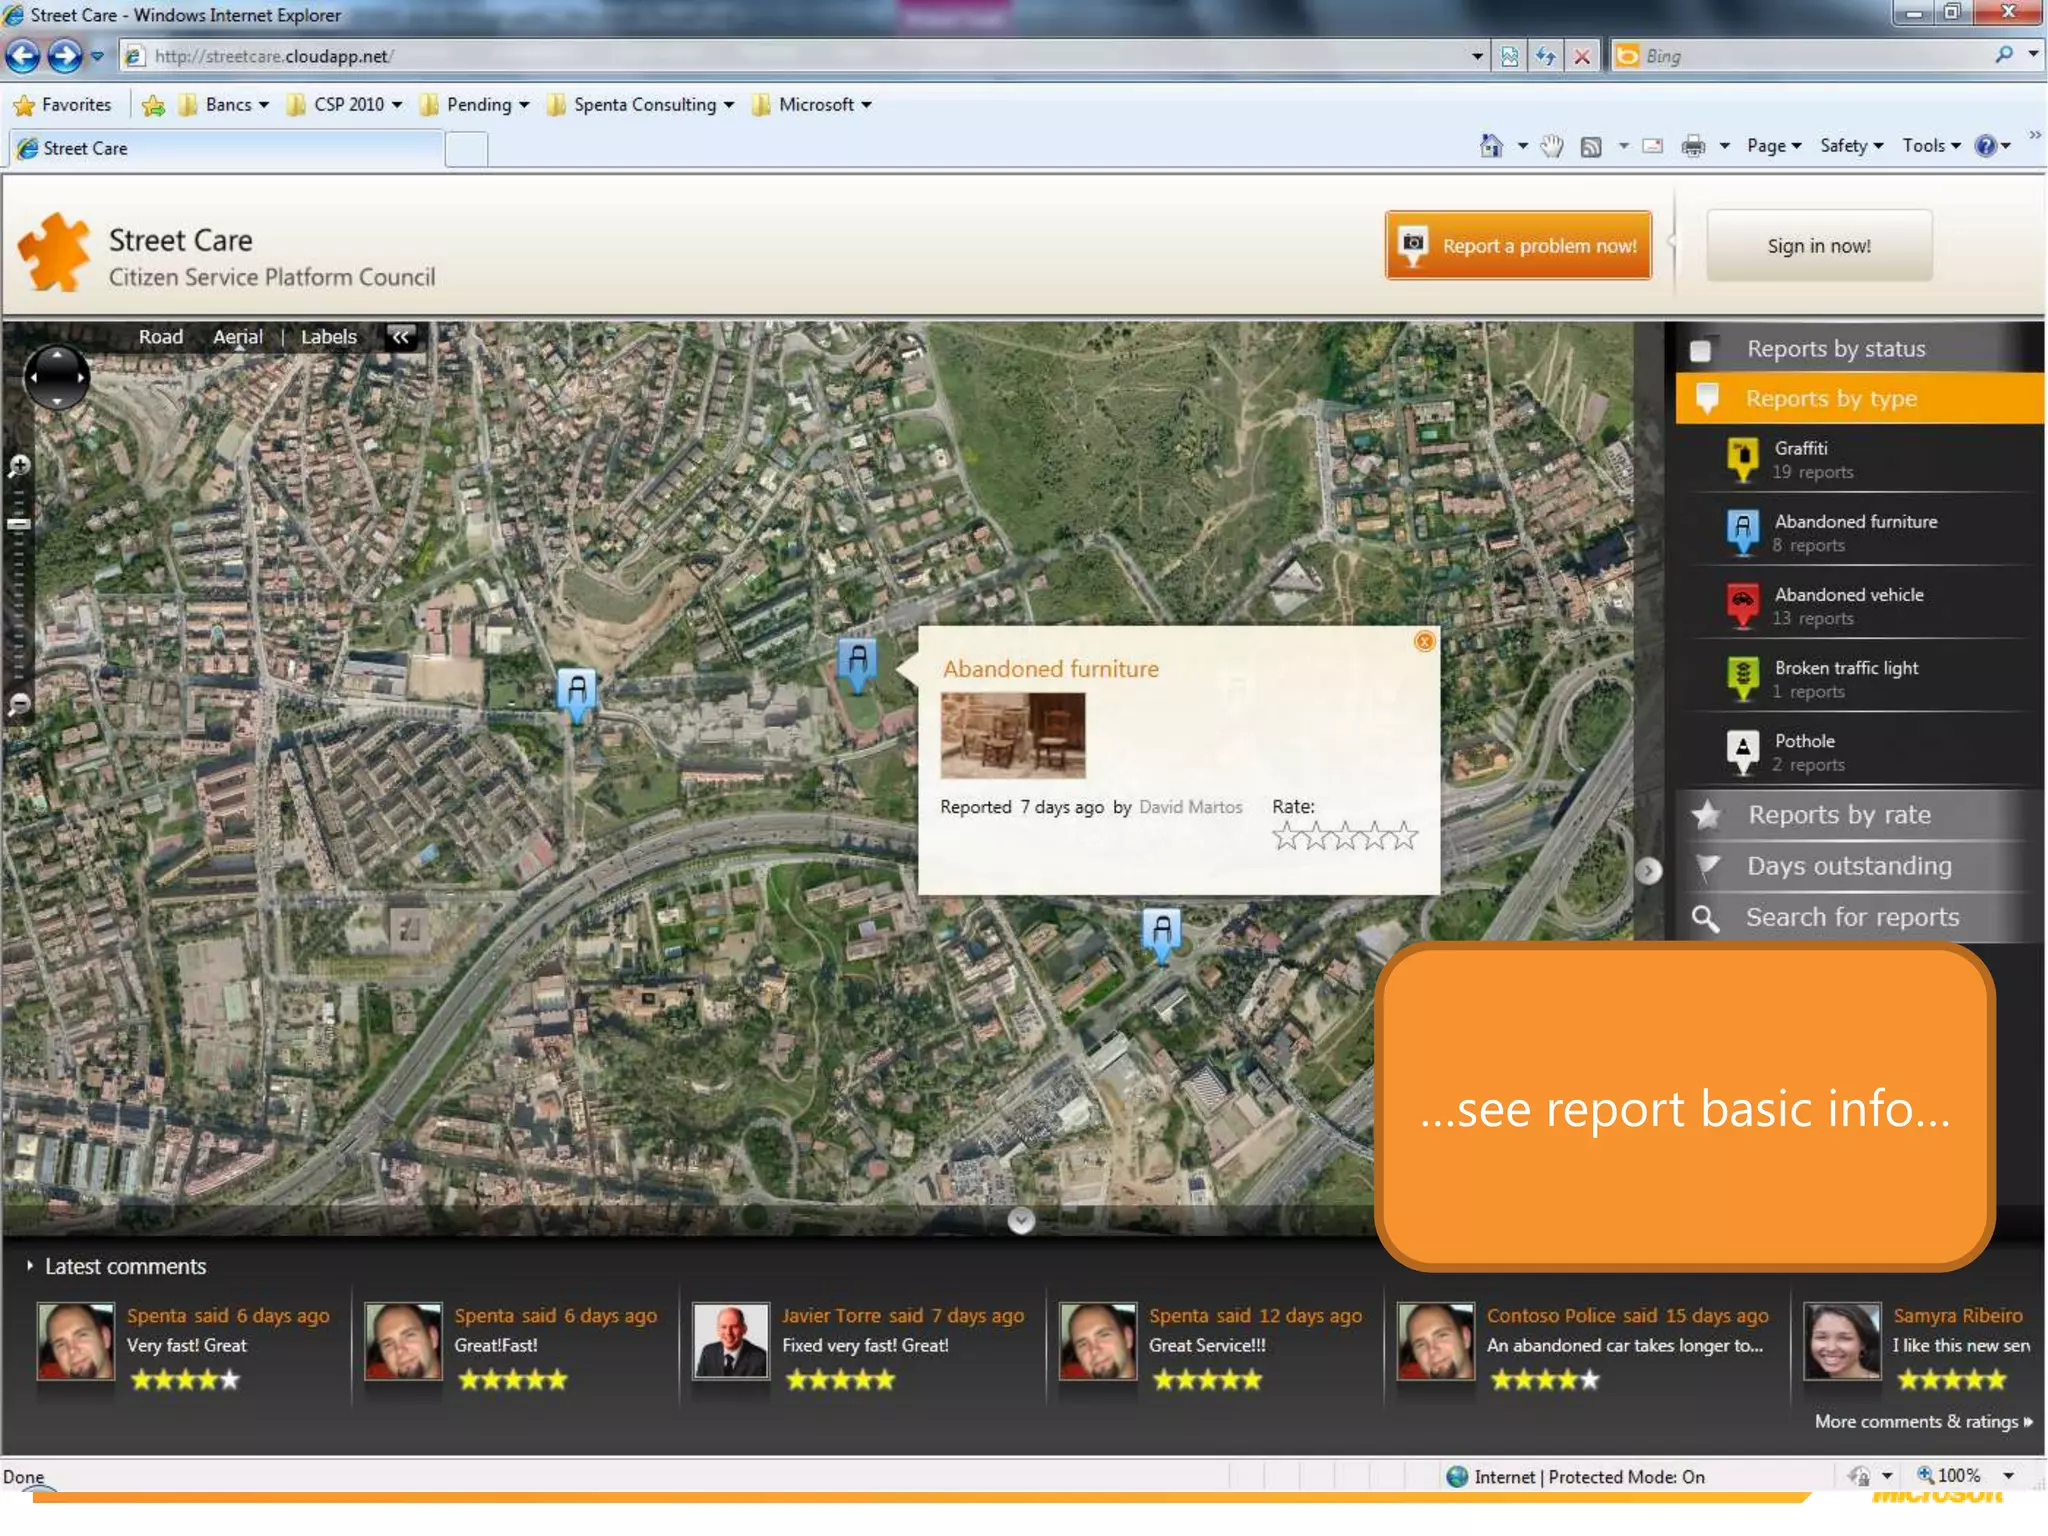This screenshot has width=2048, height=1536.
Task: Collapse the comments panel with the down arrow
Action: pyautogui.click(x=1020, y=1220)
